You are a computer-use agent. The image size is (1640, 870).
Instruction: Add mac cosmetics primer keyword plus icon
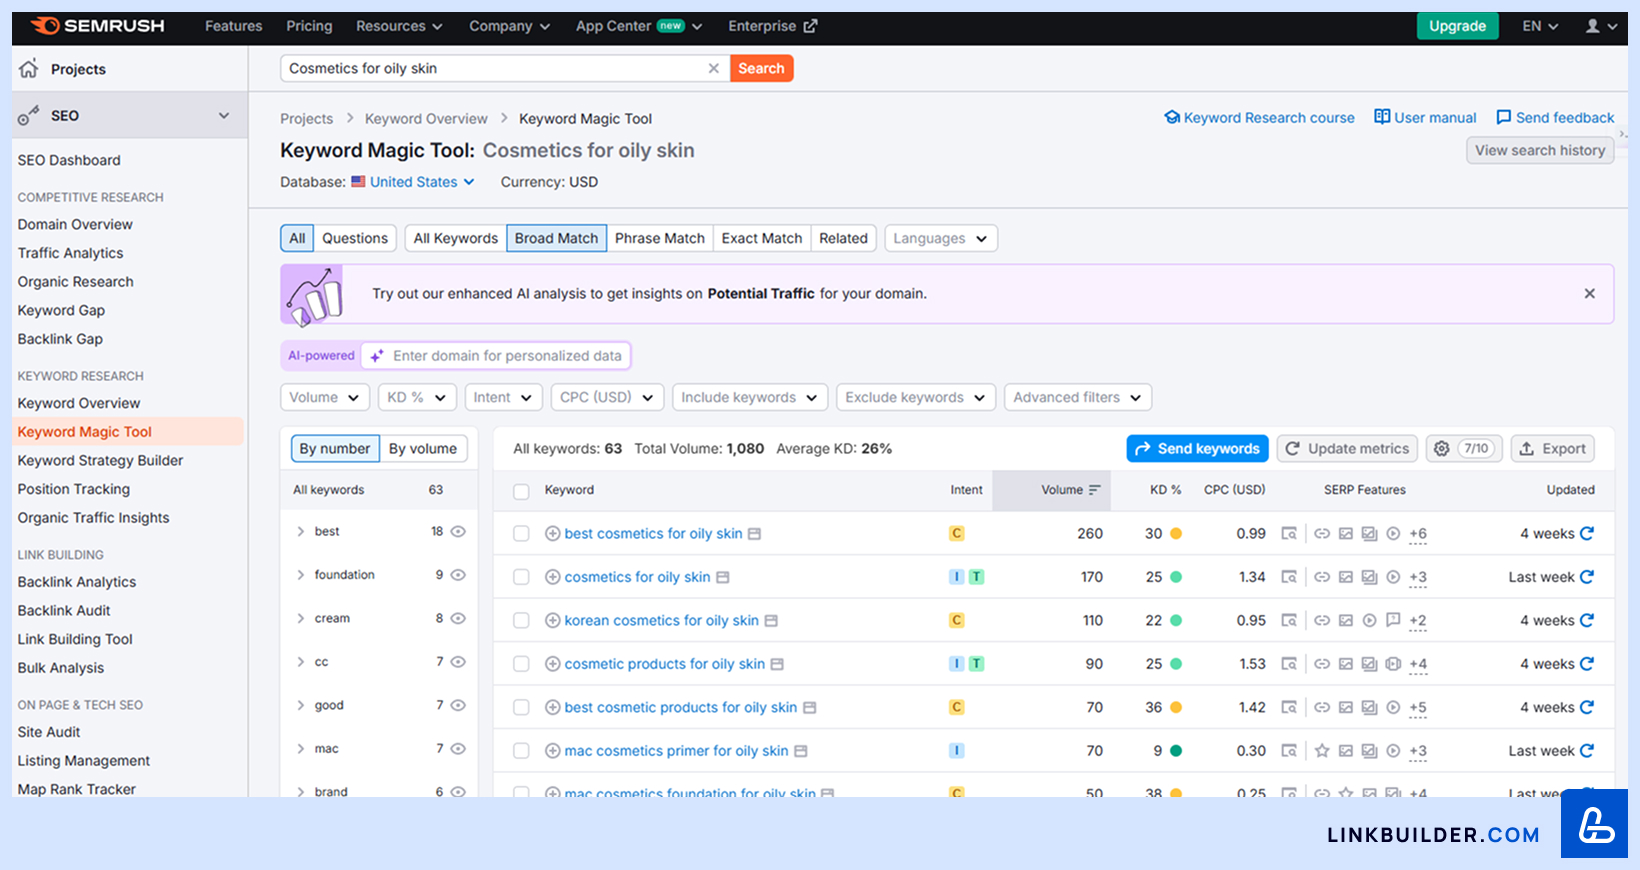(552, 751)
